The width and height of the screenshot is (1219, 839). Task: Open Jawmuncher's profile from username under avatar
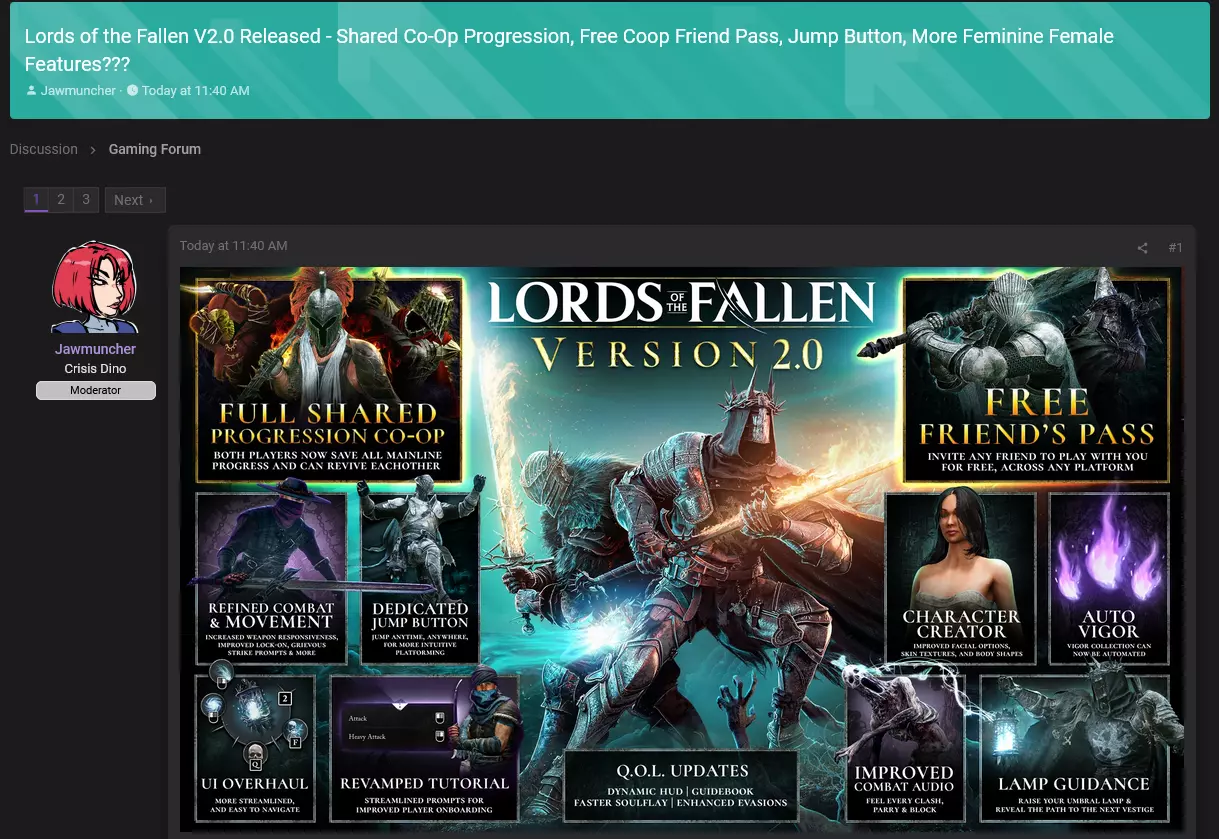pyautogui.click(x=96, y=349)
